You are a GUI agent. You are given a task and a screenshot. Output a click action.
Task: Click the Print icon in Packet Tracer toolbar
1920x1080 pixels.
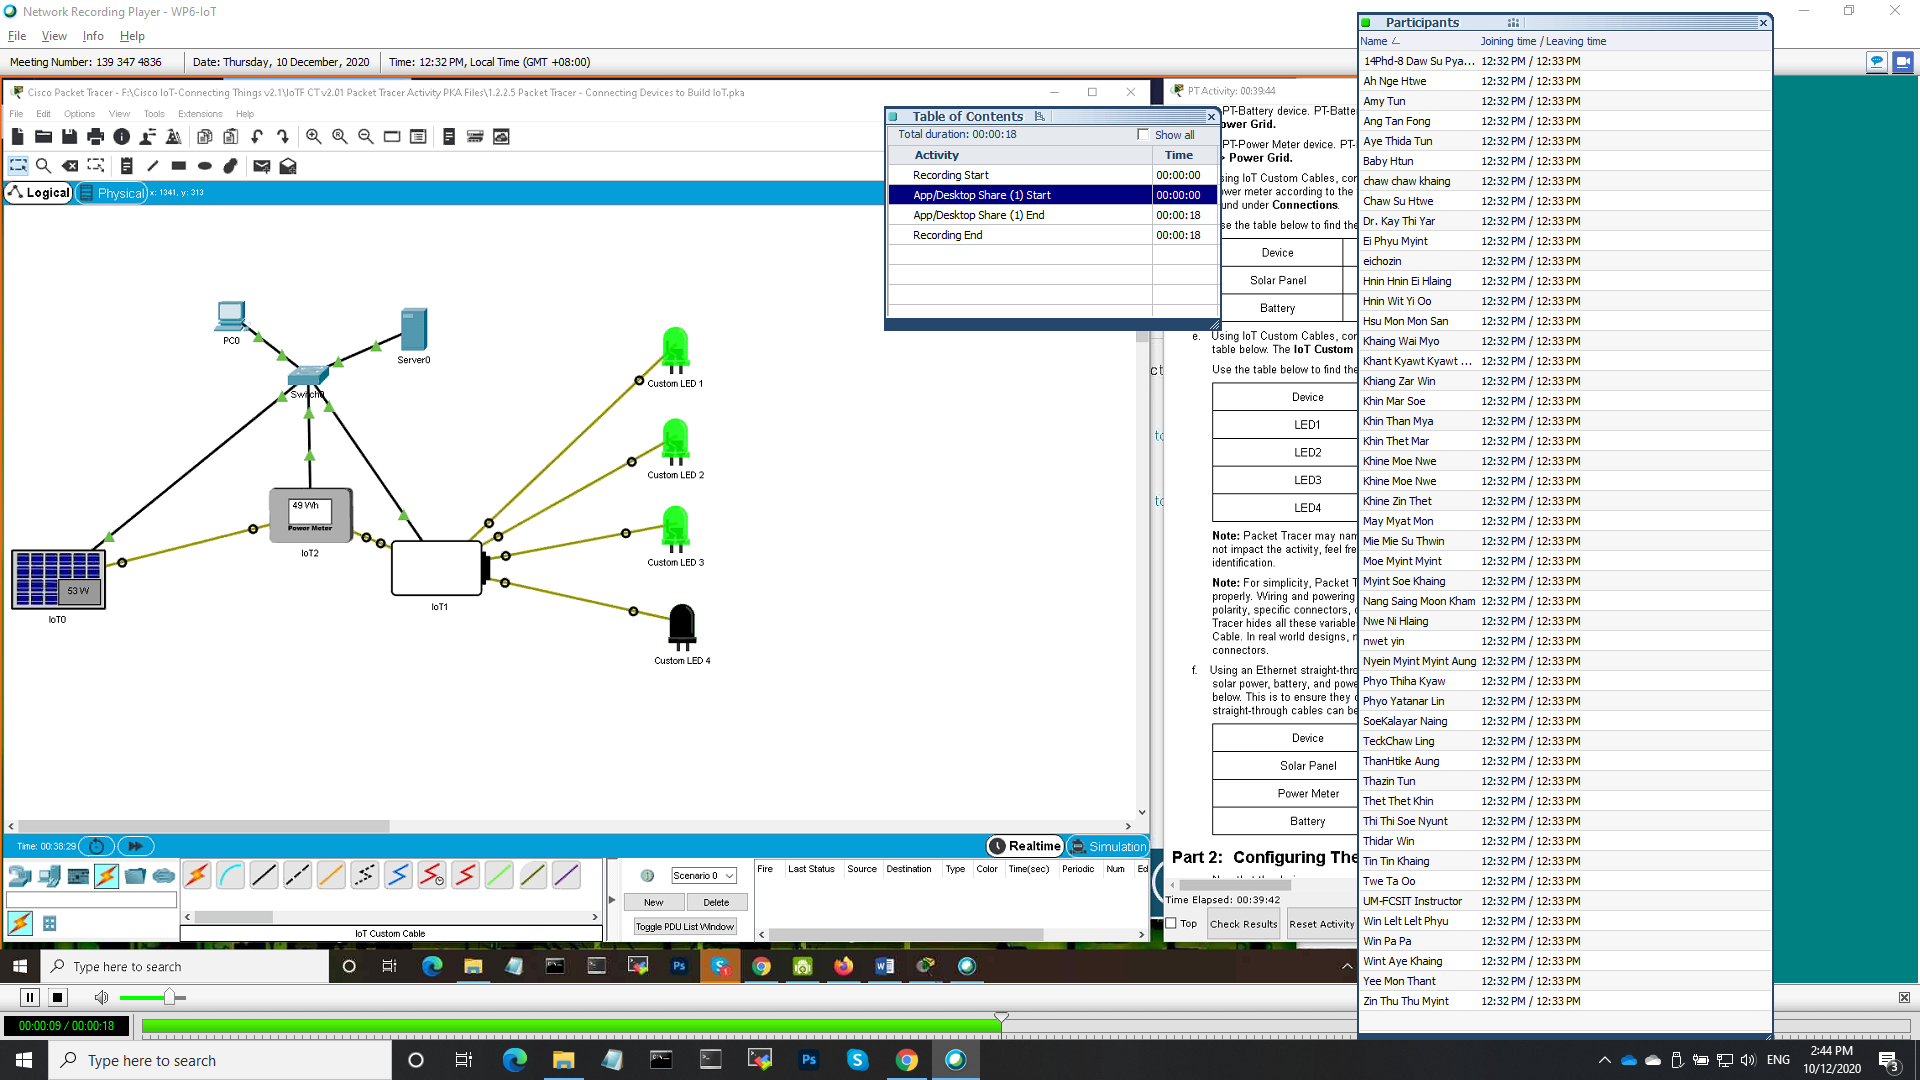(x=95, y=137)
